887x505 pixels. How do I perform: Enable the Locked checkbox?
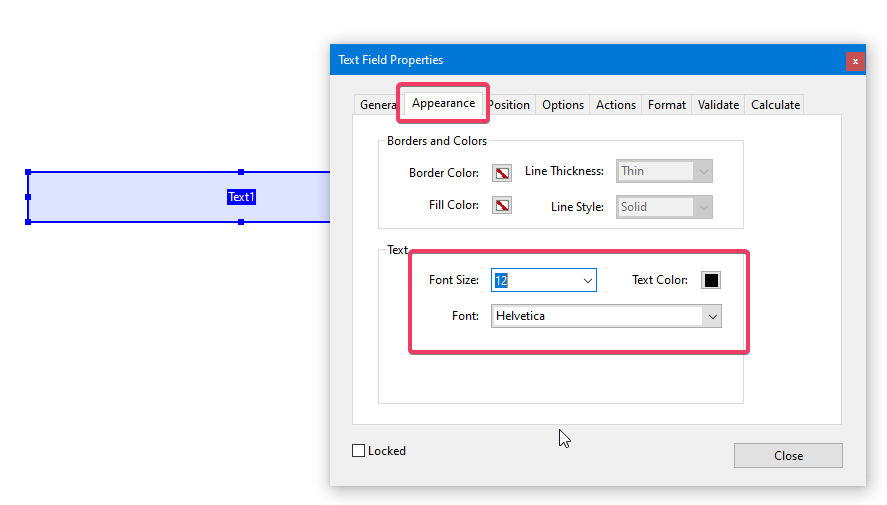click(x=358, y=451)
